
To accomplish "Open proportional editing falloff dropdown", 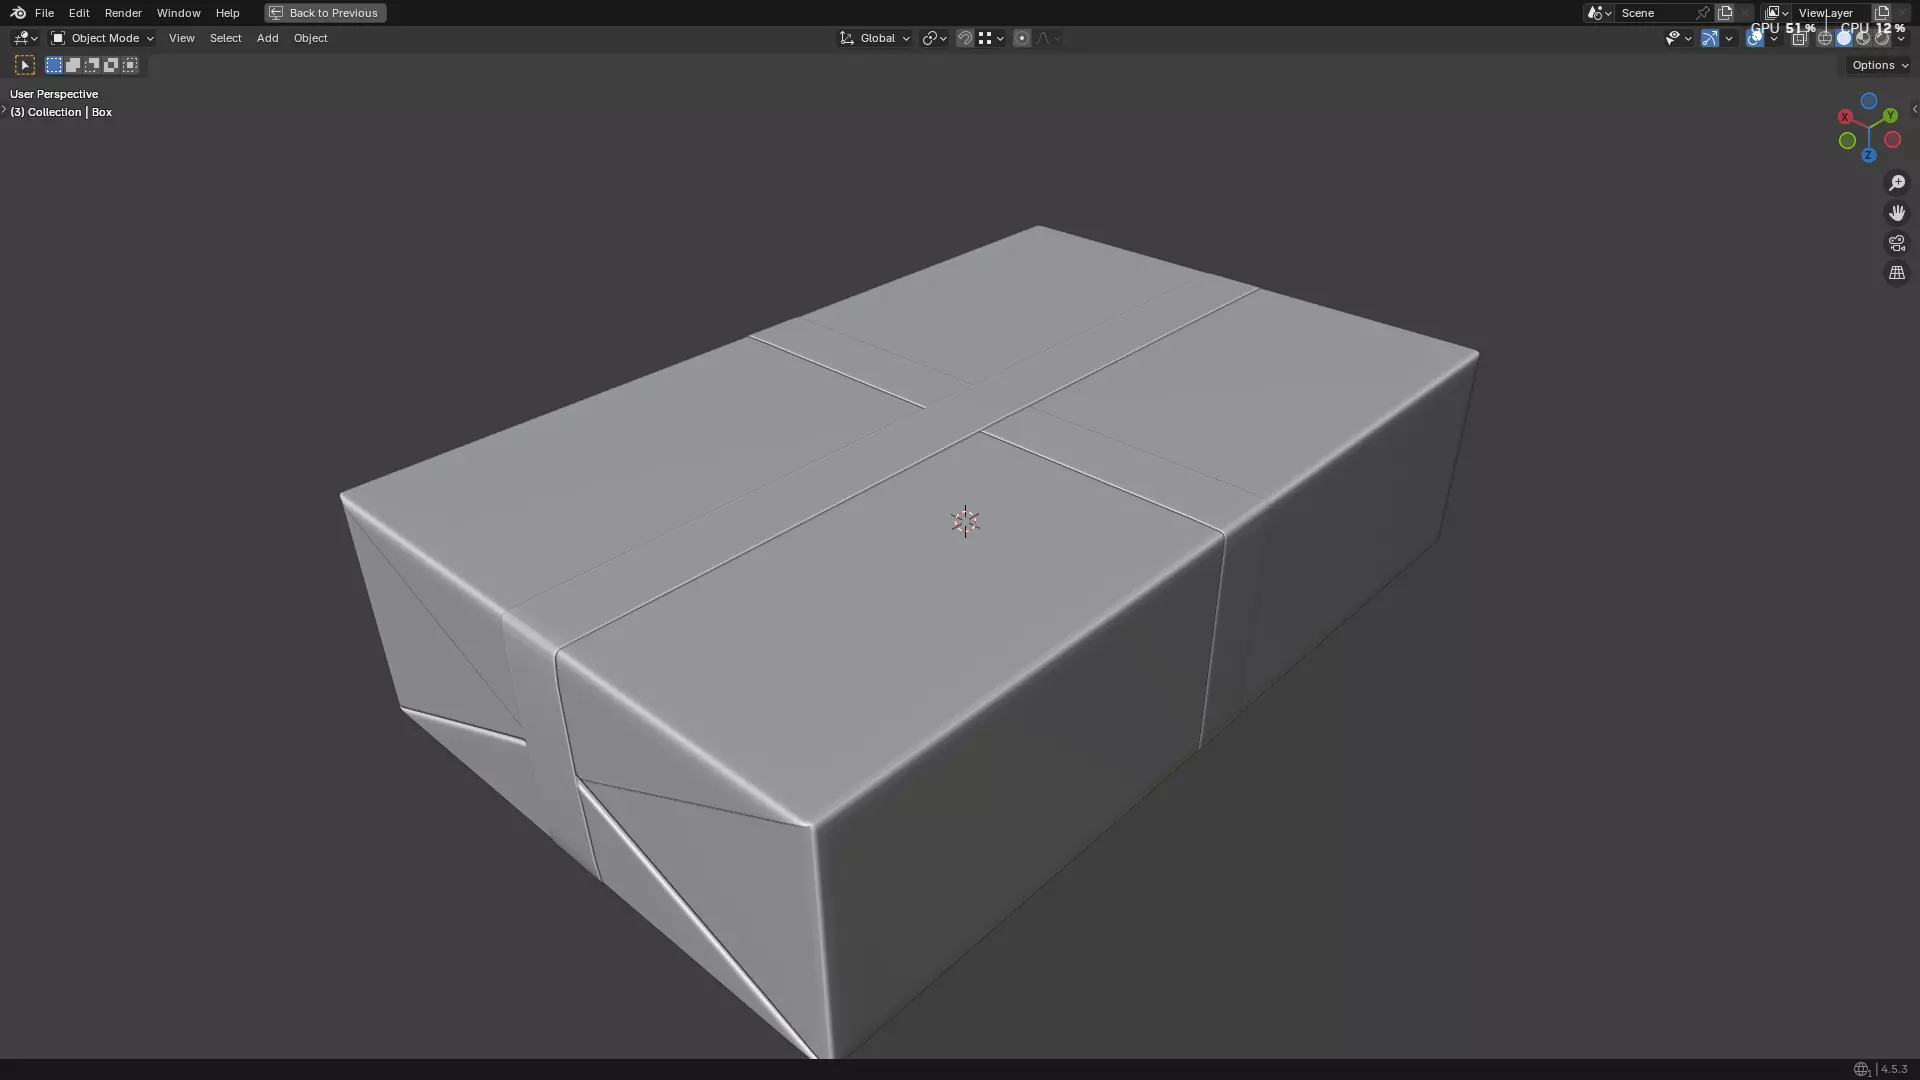I will 1048,38.
